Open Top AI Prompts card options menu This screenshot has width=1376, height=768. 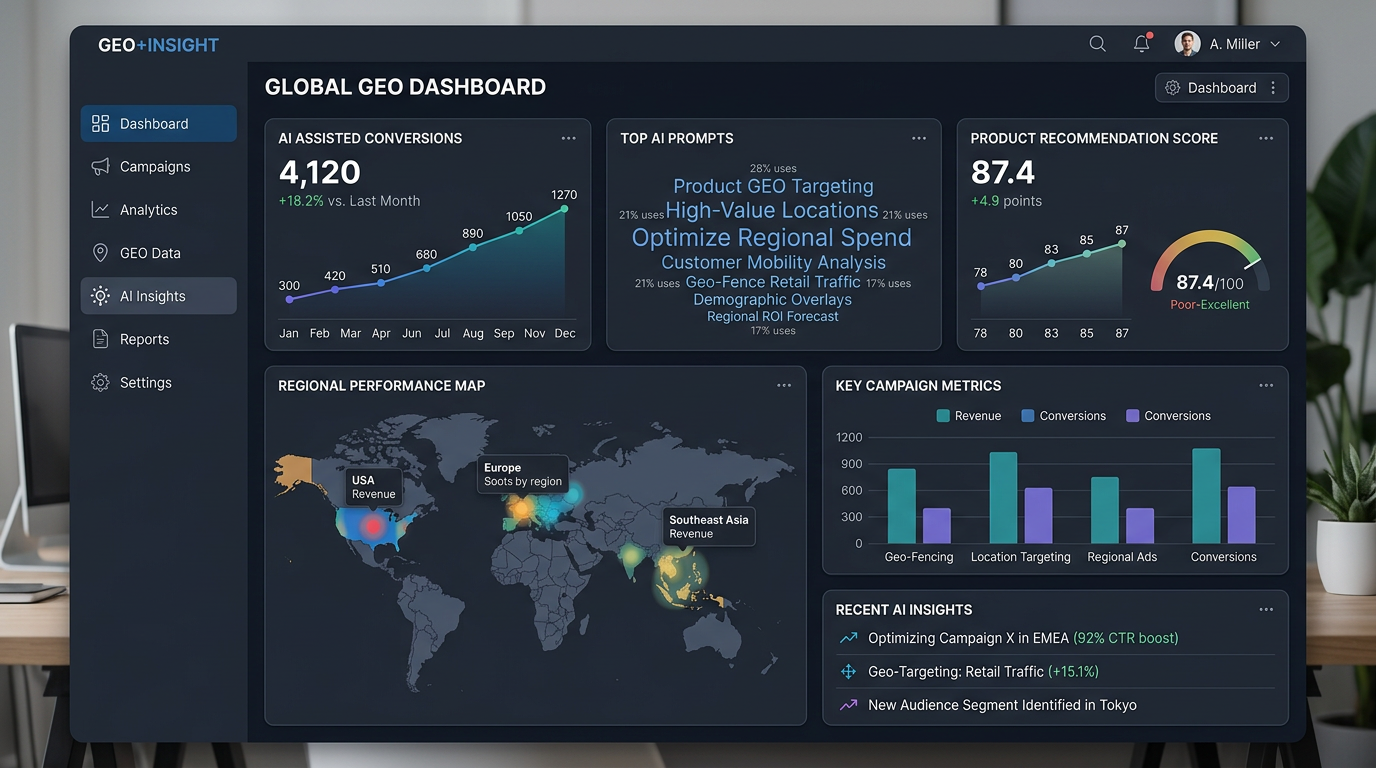919,138
